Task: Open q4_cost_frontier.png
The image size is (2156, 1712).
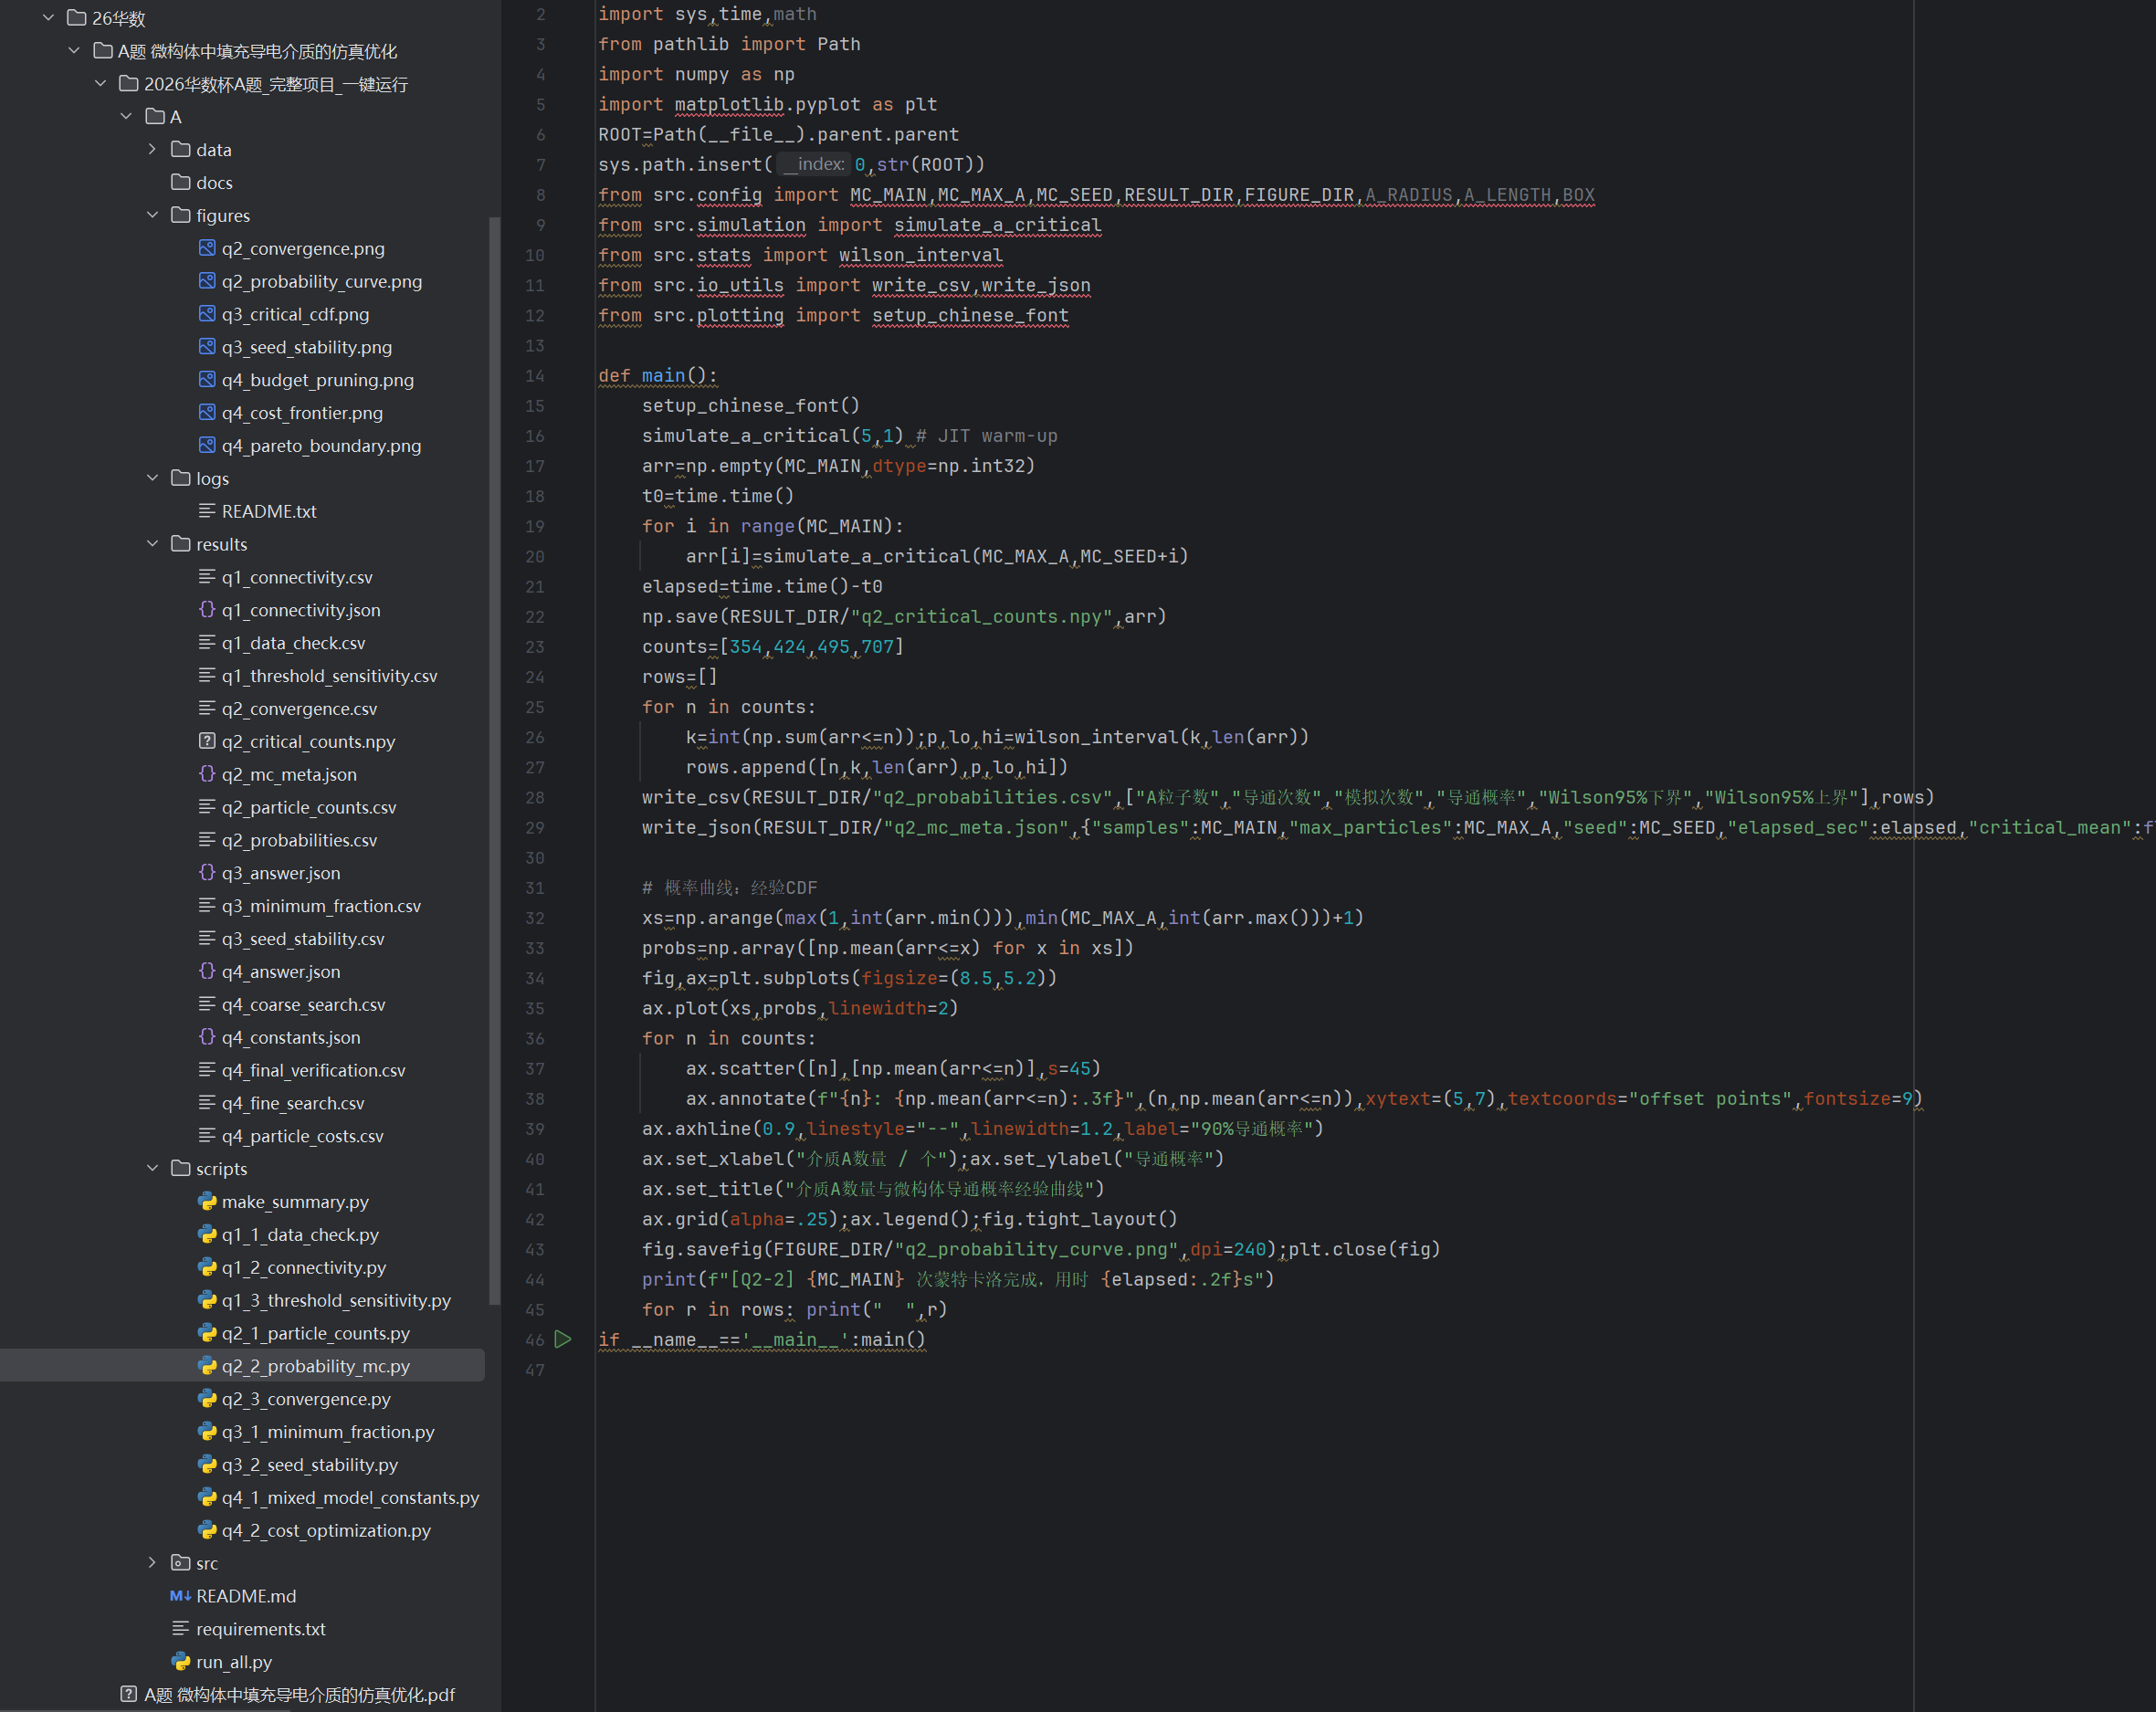Action: [302, 413]
